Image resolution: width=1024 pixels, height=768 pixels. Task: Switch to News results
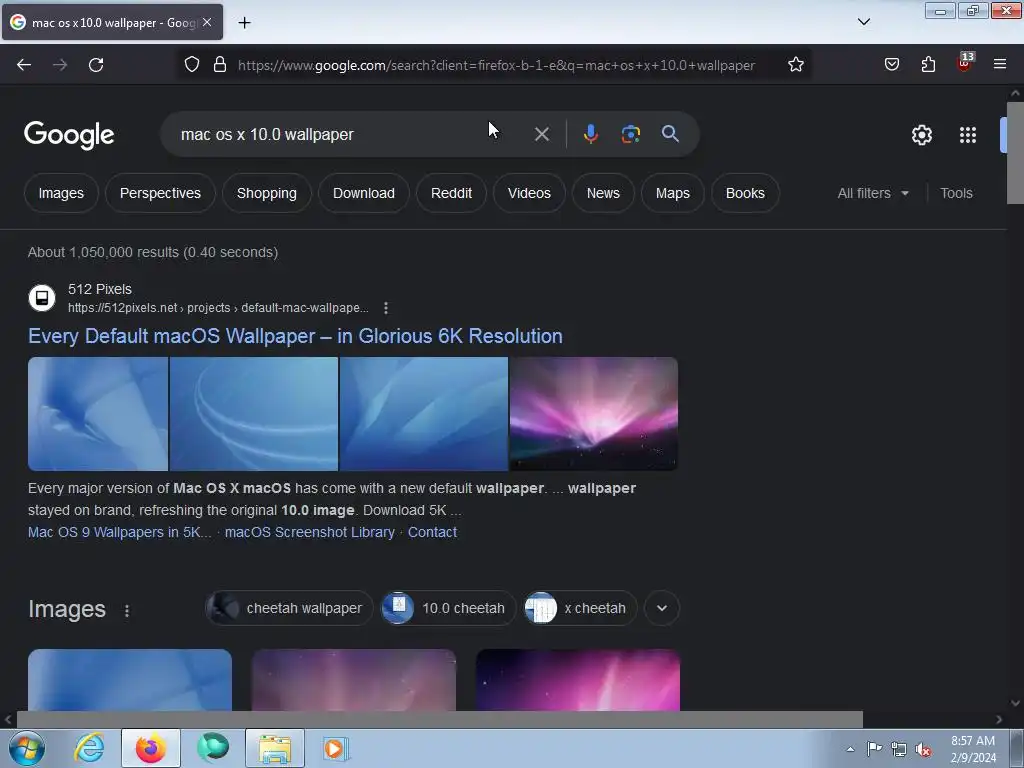click(603, 193)
